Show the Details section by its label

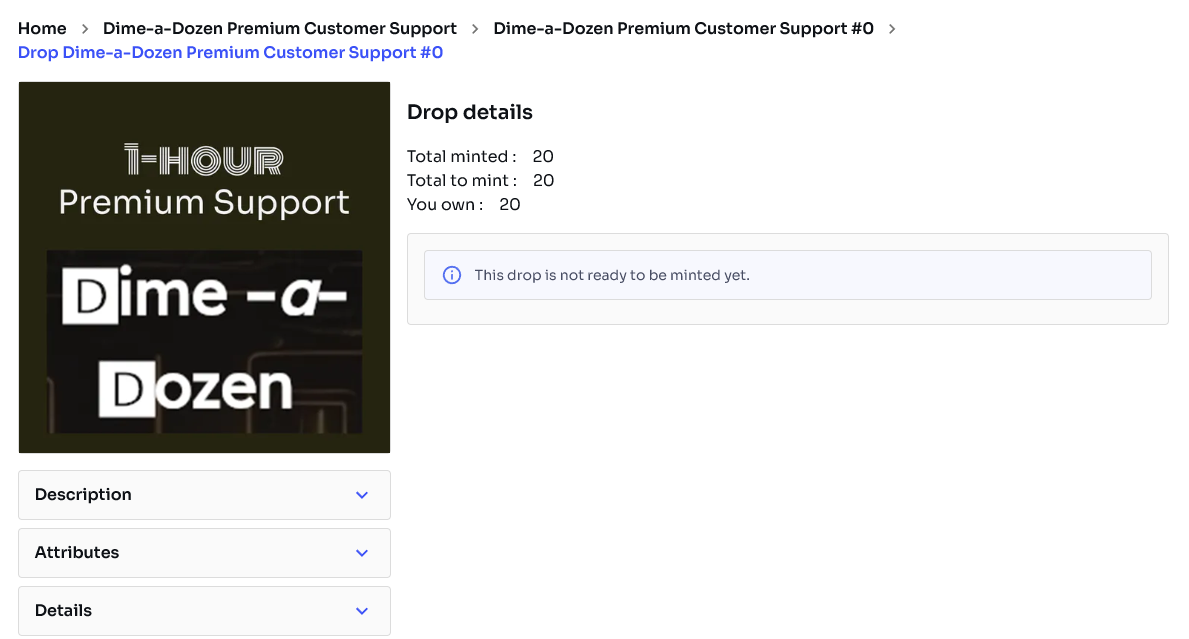click(63, 611)
